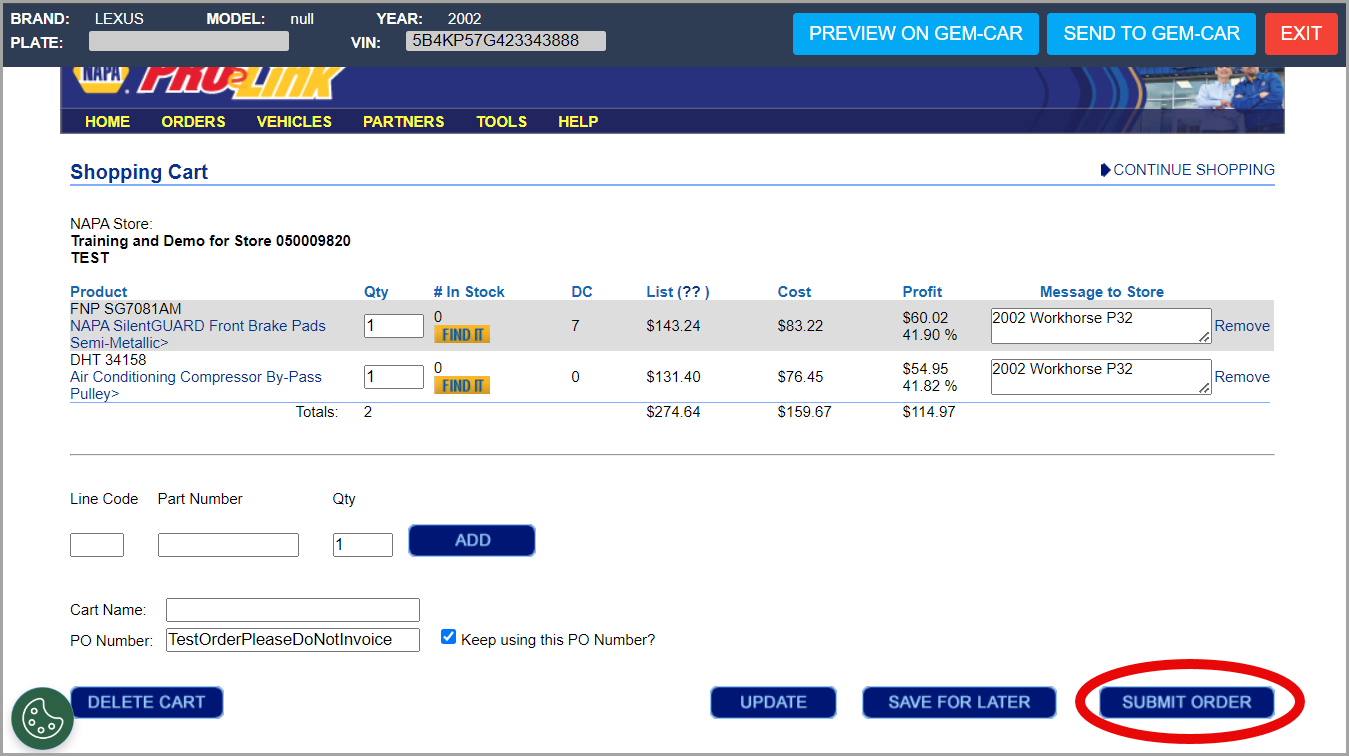Click FIND IT for the compressor pulley
The height and width of the screenshot is (756, 1349).
(x=462, y=386)
